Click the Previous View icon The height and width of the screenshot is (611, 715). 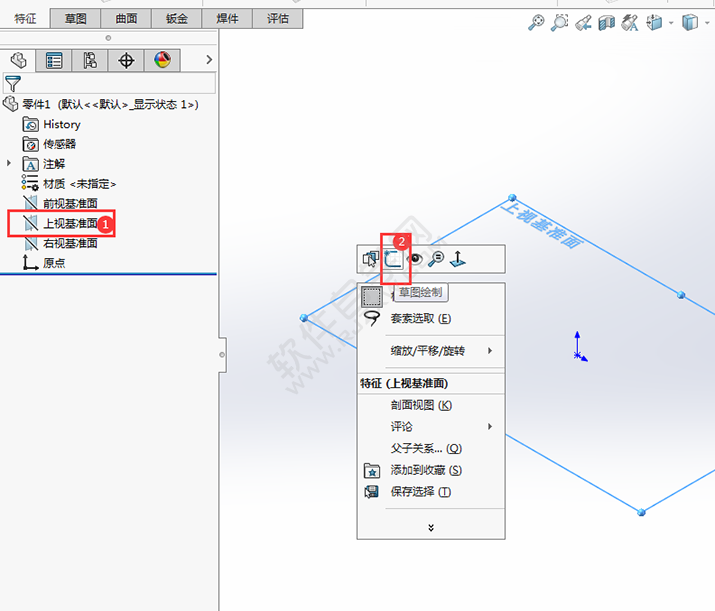tap(583, 23)
